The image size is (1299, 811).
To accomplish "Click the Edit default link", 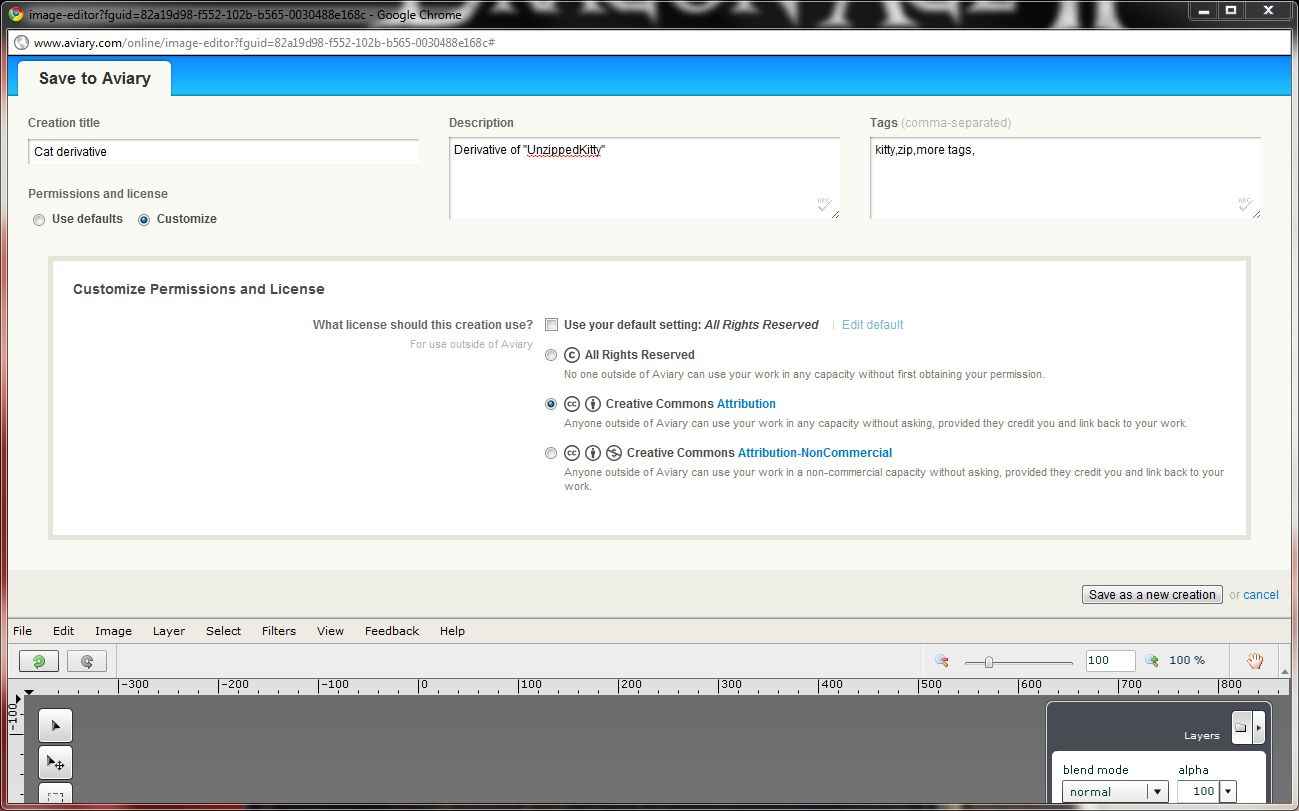I will tap(872, 325).
